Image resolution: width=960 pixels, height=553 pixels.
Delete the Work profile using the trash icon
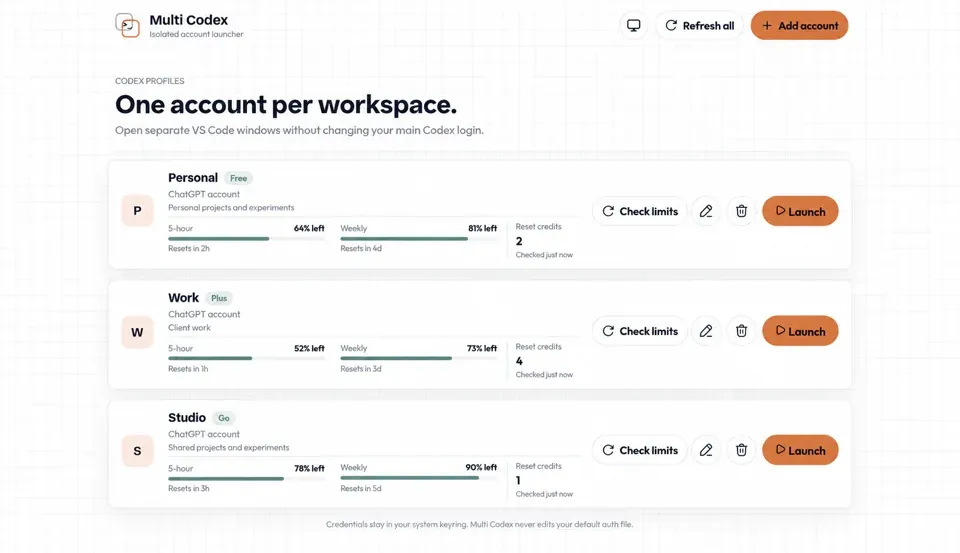741,331
